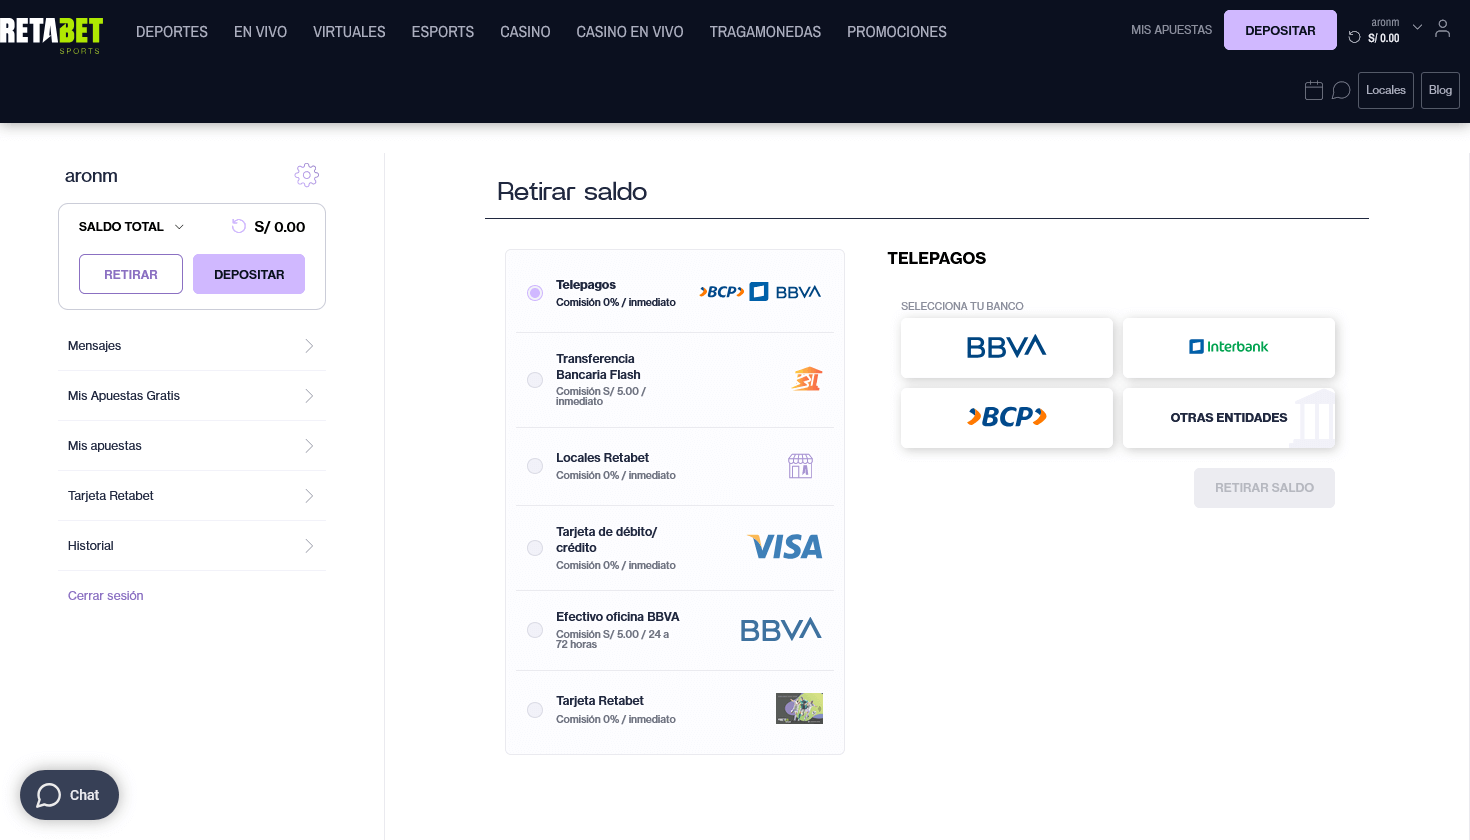Click the Retirar button in sidebar
This screenshot has height=840, width=1470.
tap(131, 274)
